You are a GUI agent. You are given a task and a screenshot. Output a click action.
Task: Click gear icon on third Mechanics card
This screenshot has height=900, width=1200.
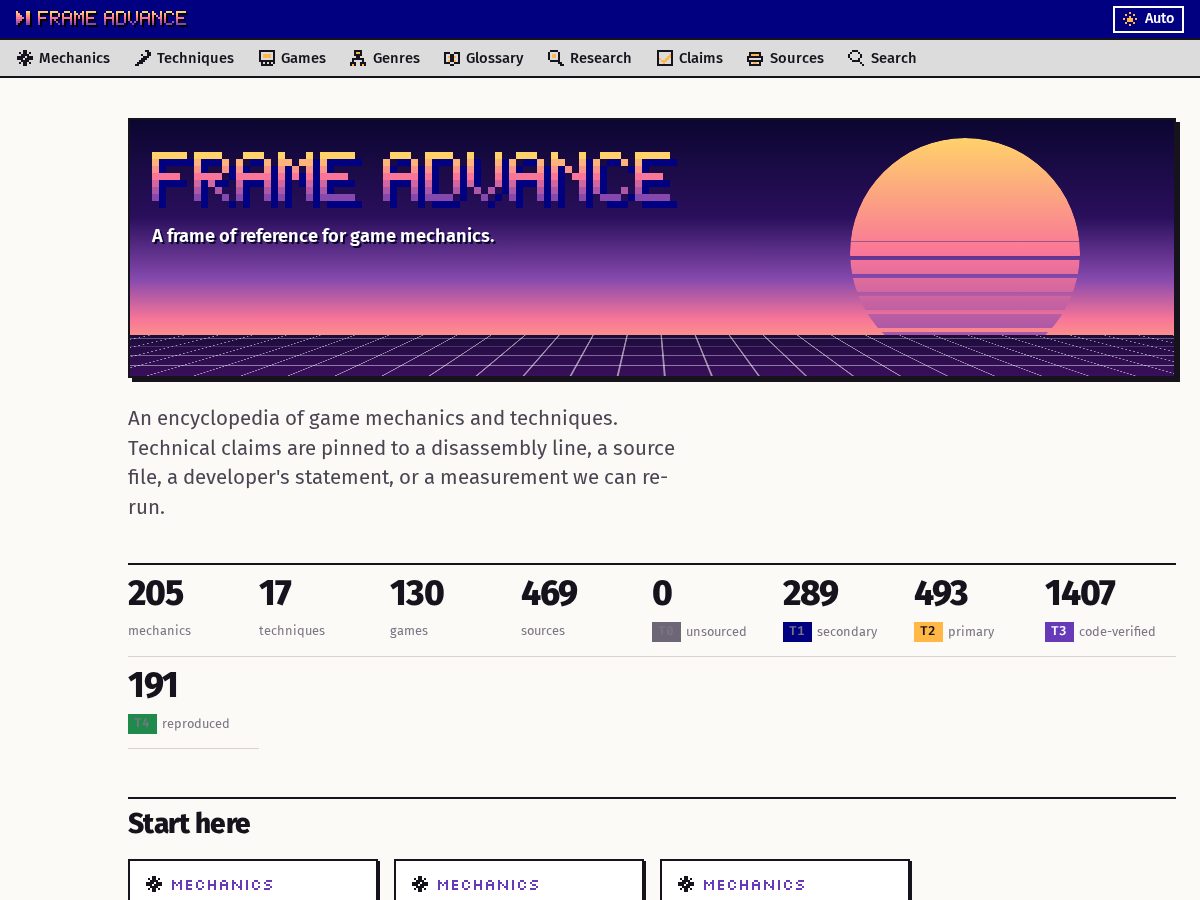point(686,884)
